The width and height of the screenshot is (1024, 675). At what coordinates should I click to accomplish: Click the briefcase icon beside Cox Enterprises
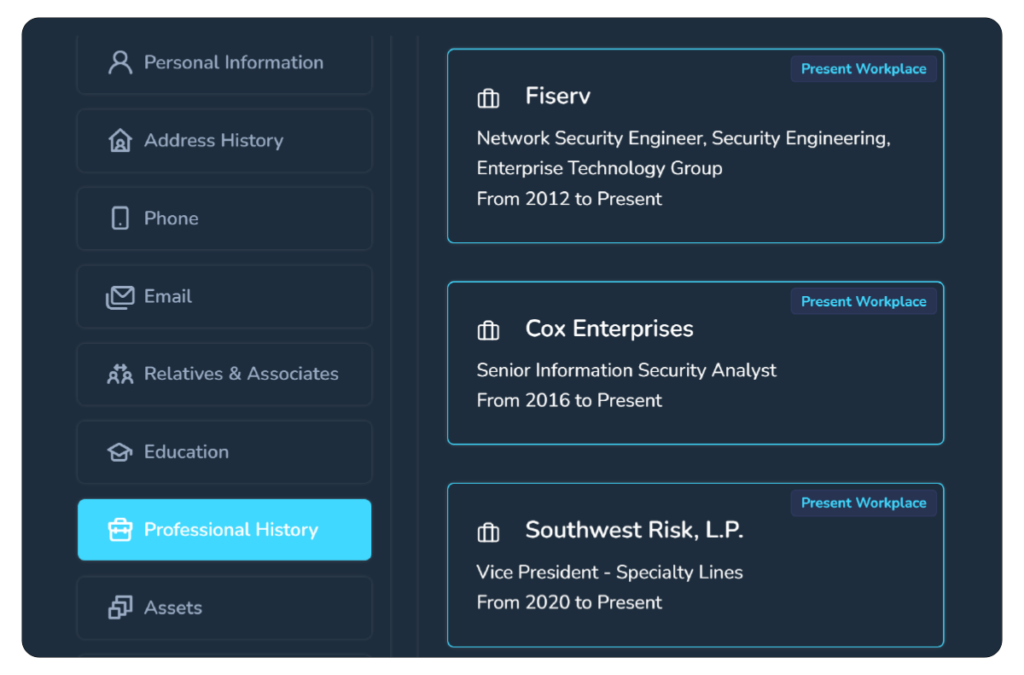(x=488, y=330)
